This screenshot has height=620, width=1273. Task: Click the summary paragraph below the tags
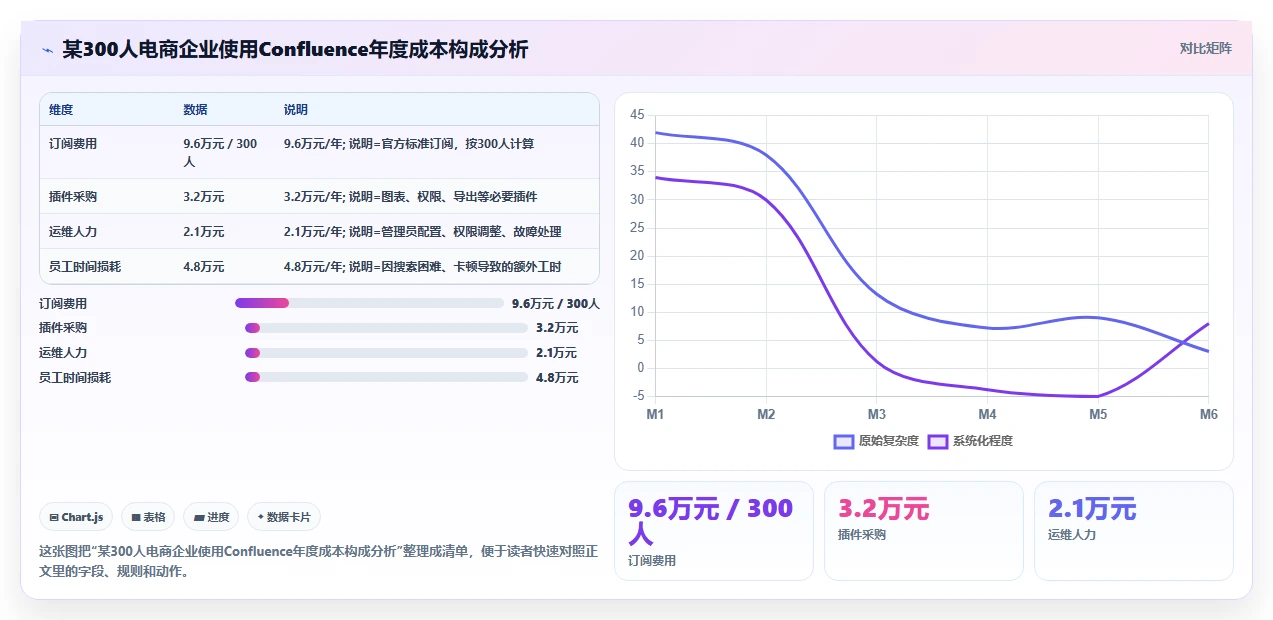(318, 561)
